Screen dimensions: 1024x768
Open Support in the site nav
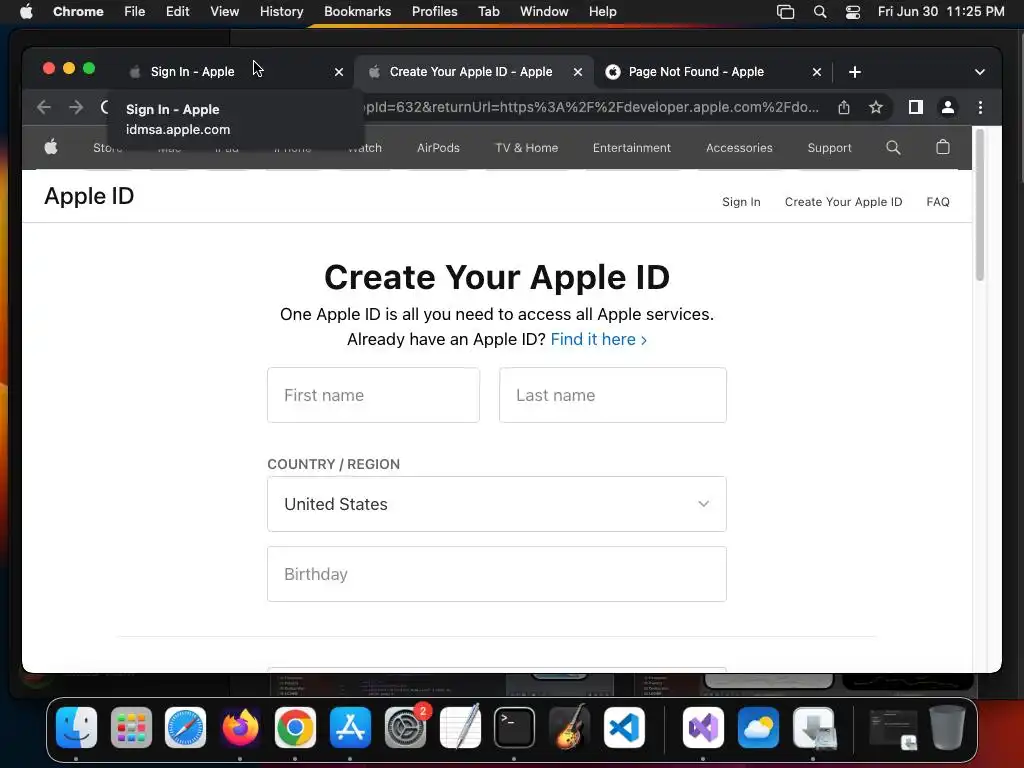829,148
